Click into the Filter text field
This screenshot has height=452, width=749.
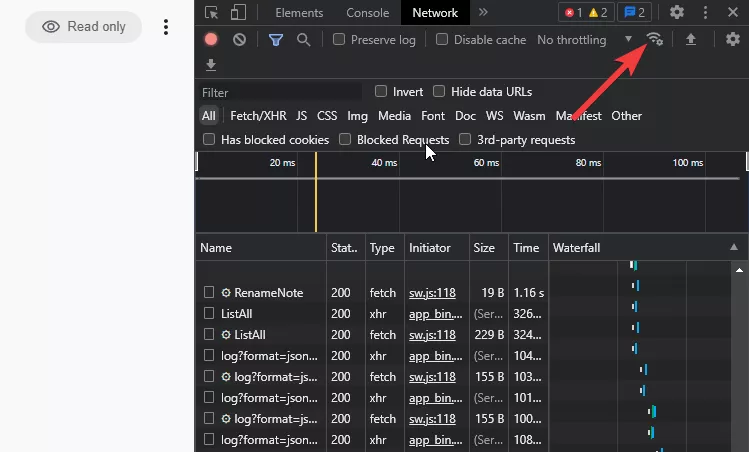pos(280,92)
